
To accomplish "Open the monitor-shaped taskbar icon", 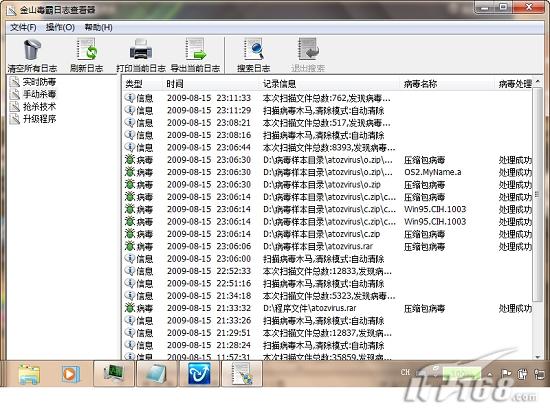I will tap(114, 374).
